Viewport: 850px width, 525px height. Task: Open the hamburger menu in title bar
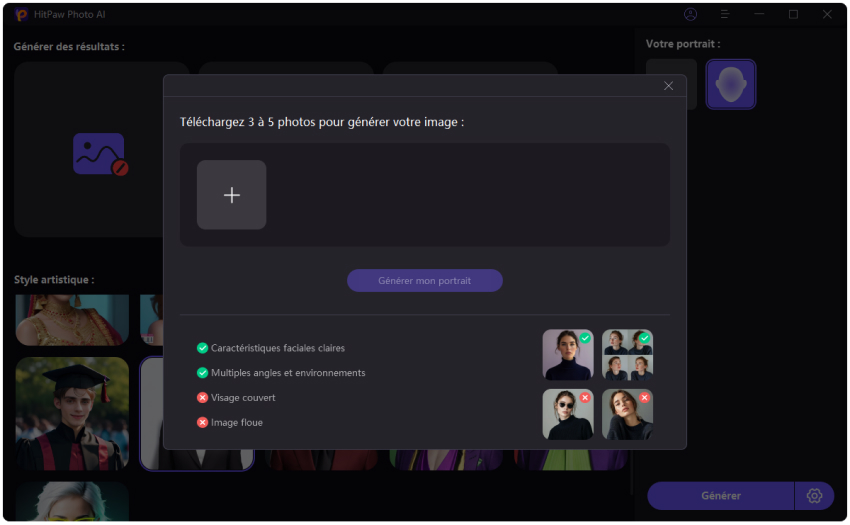pyautogui.click(x=724, y=14)
